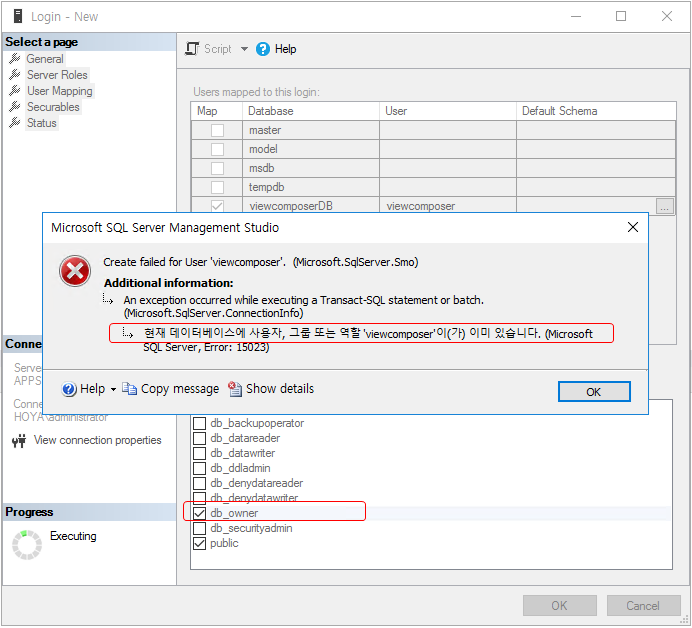Select the viewcomposerDB database cell
Image resolution: width=692 pixels, height=628 pixels.
[x=311, y=205]
